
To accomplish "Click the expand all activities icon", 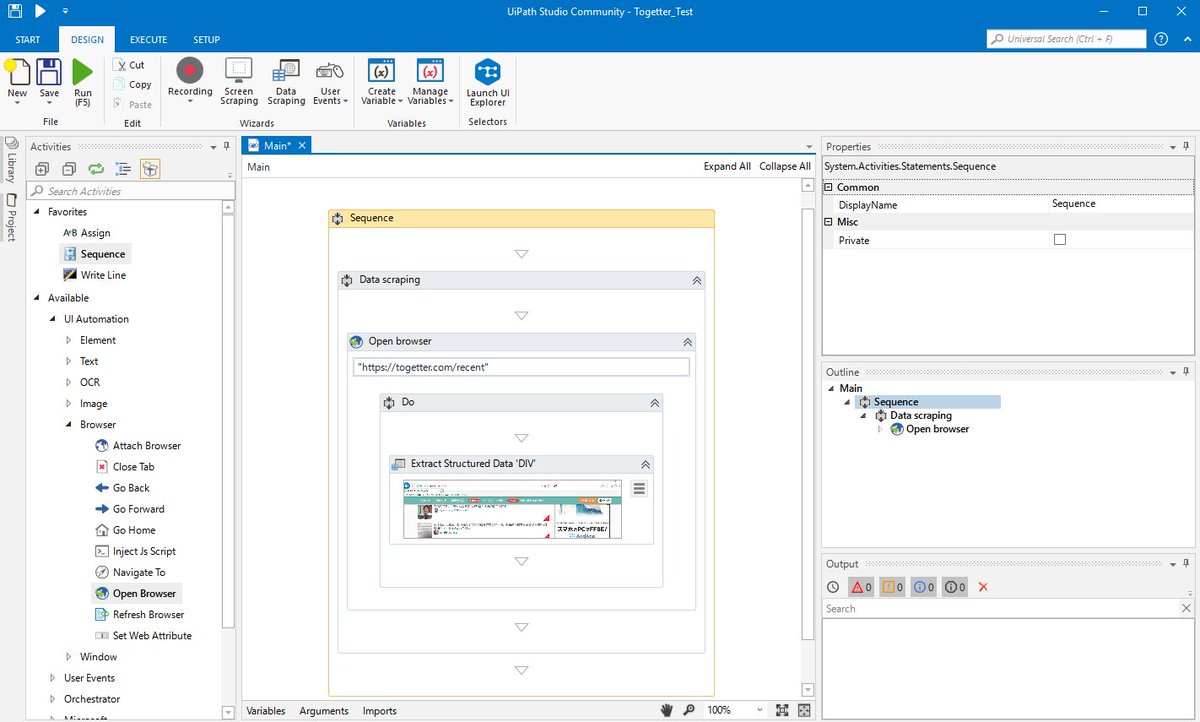I will click(42, 169).
